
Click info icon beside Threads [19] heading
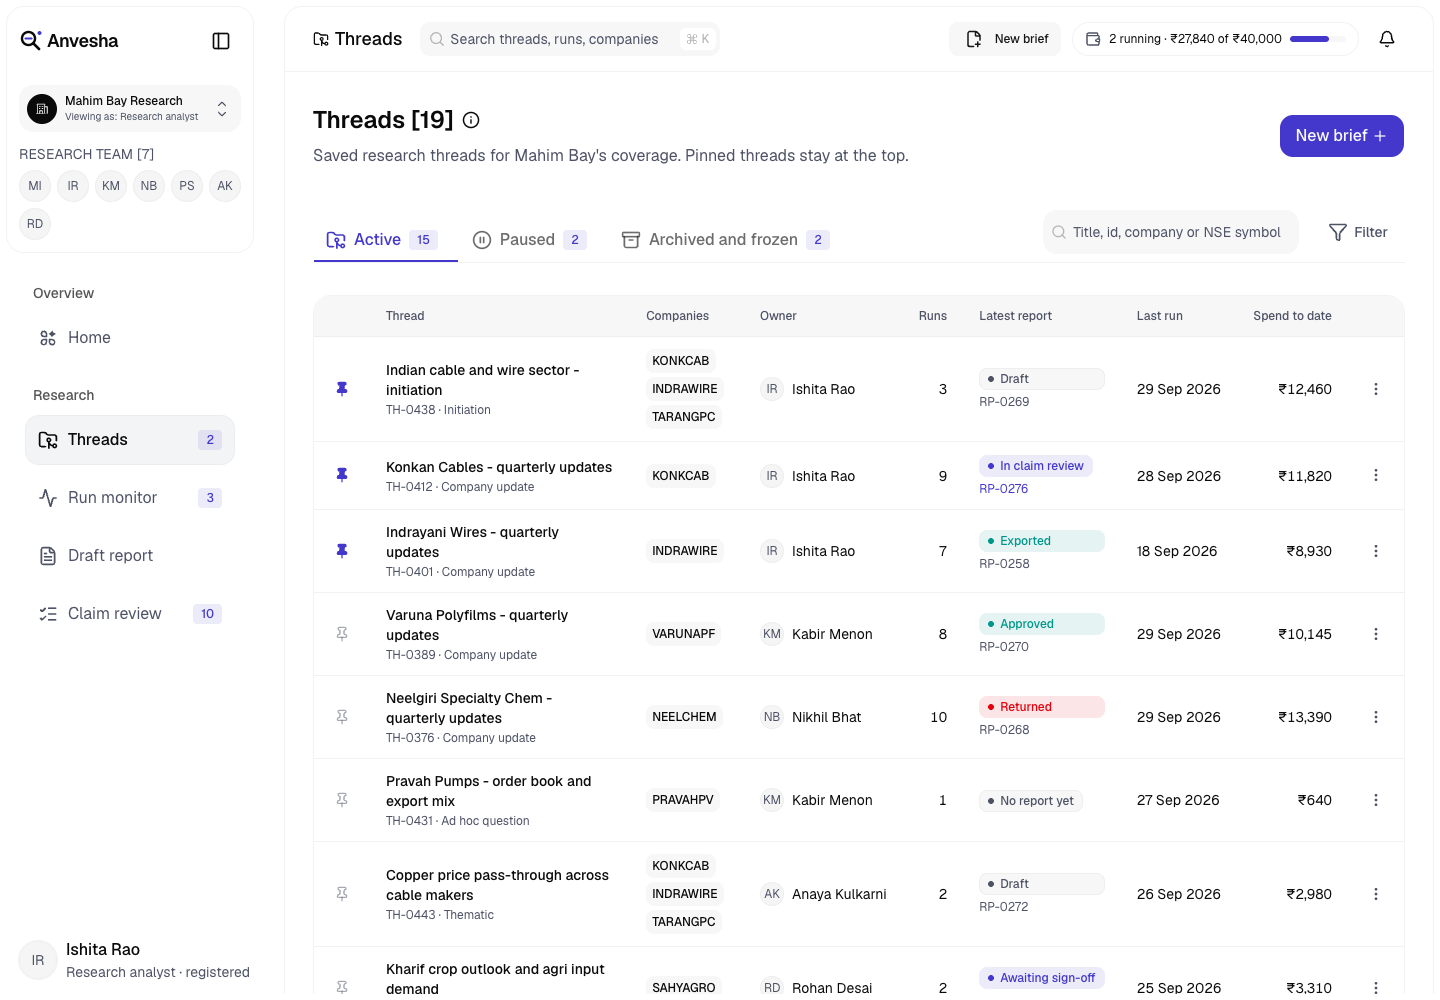coord(471,120)
